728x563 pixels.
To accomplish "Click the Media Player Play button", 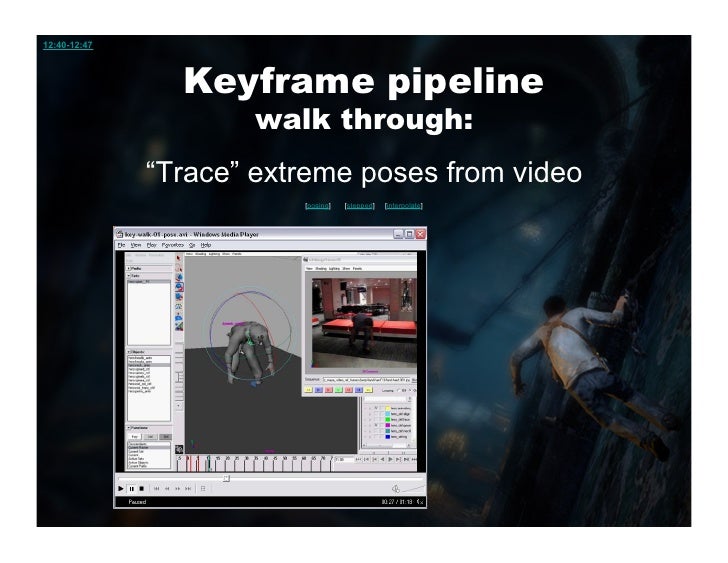I will (121, 488).
